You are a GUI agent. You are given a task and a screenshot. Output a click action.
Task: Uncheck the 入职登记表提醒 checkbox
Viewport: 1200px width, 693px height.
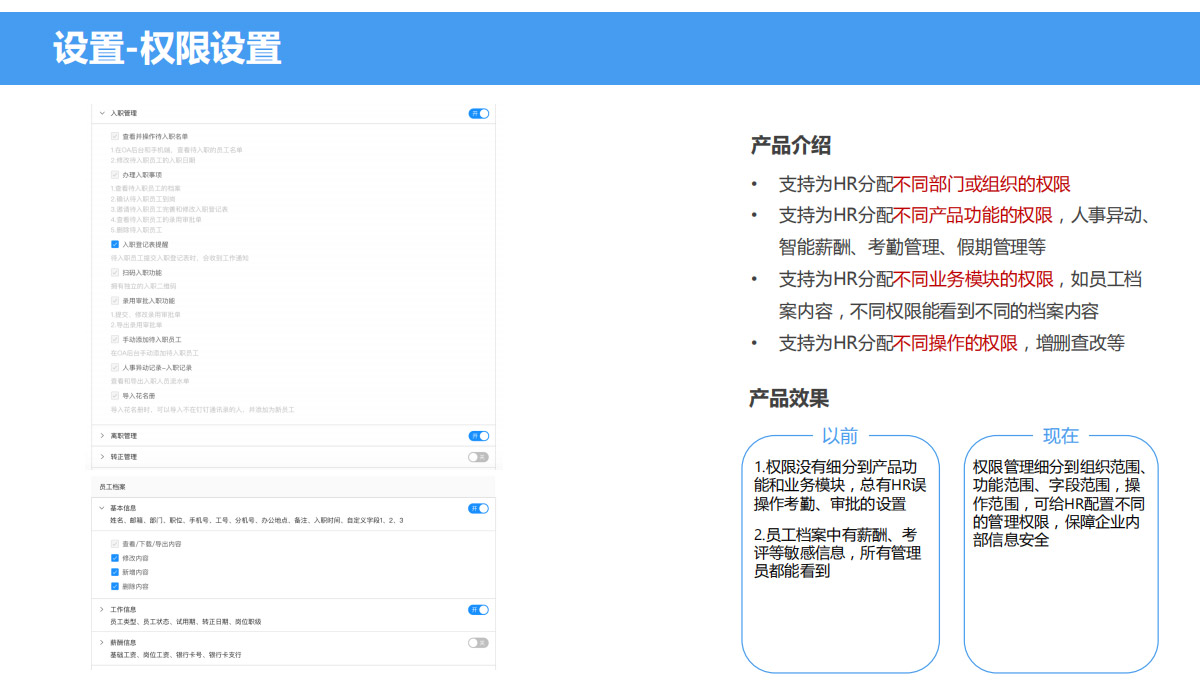[115, 244]
